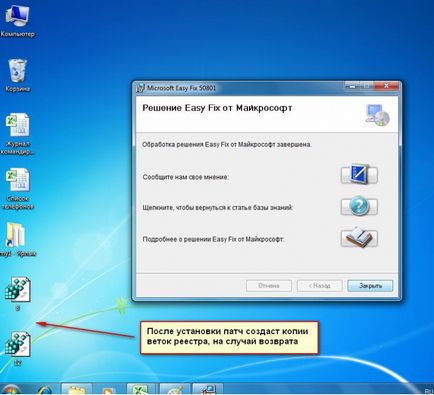The image size is (434, 395).
Task: Click the feedback icon button beside 'Сообщите нам свое мнение'
Action: 359,174
